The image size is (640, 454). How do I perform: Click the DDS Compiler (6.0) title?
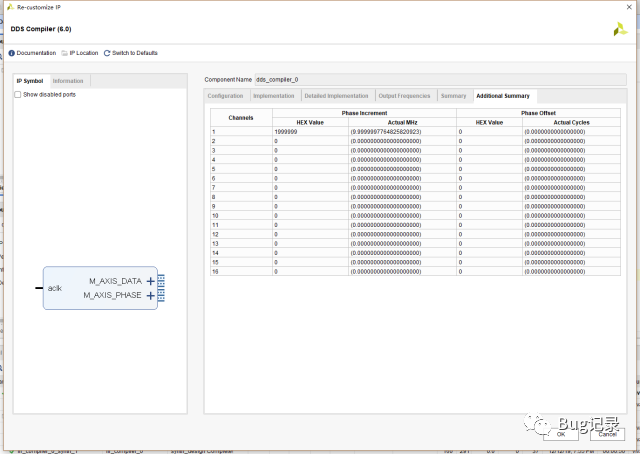(41, 29)
